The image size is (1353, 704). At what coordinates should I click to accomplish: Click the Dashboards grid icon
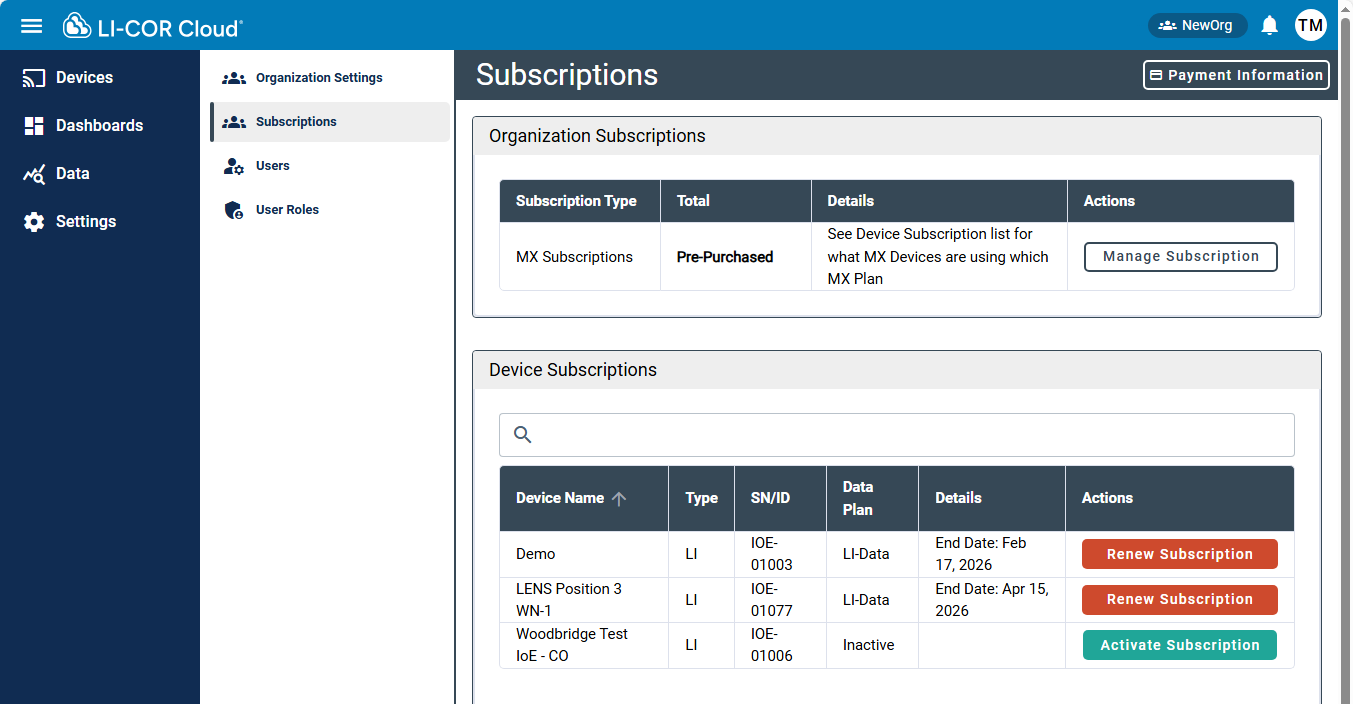pyautogui.click(x=34, y=126)
